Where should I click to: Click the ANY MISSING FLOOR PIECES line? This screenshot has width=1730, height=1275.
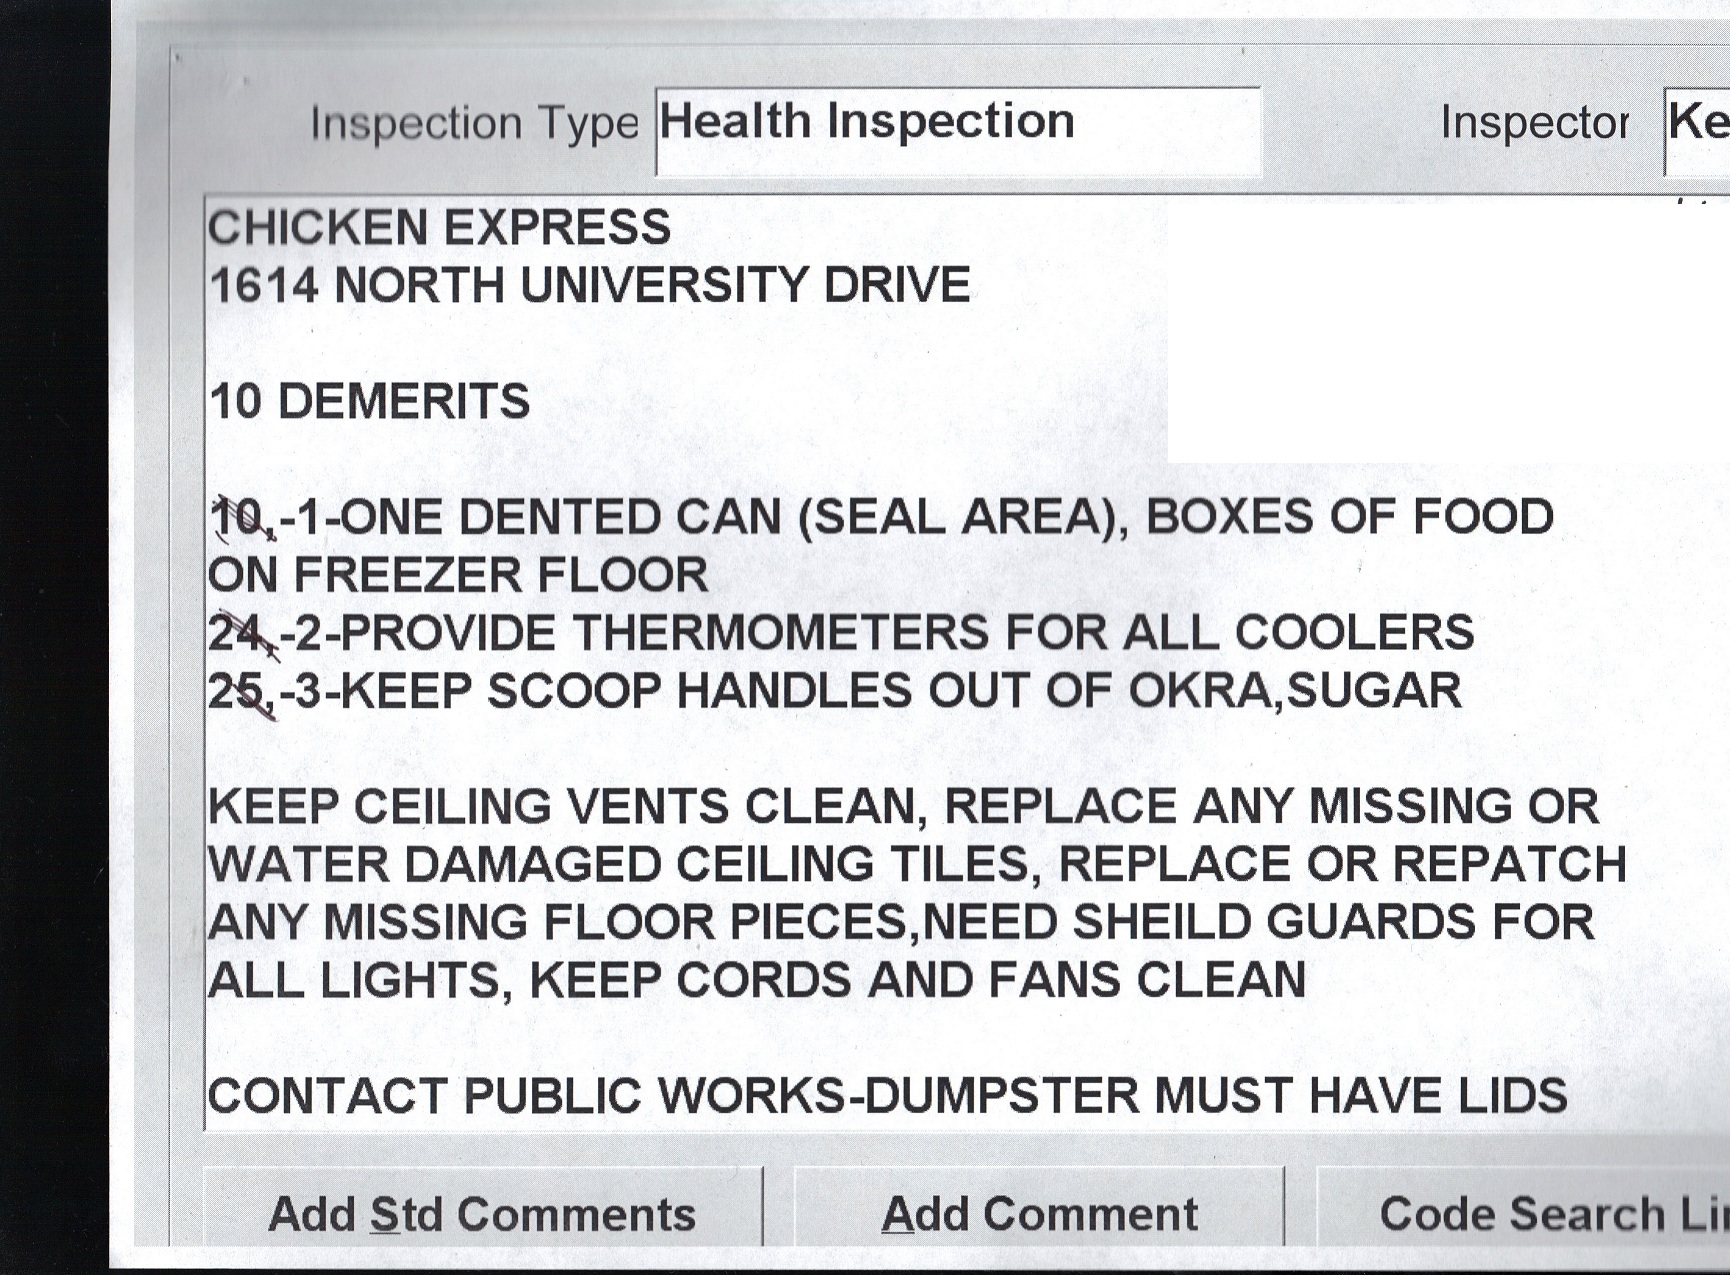tap(901, 922)
